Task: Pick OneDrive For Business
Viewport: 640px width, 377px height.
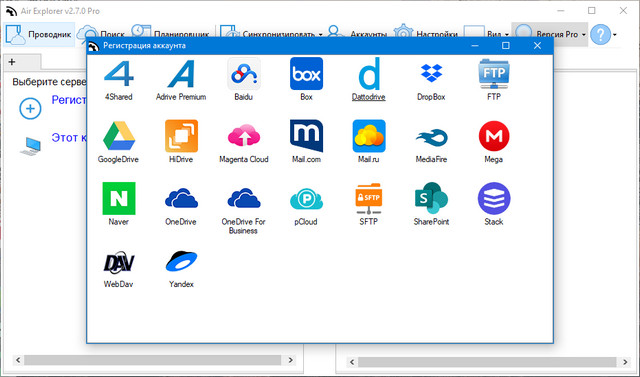Action: click(244, 199)
